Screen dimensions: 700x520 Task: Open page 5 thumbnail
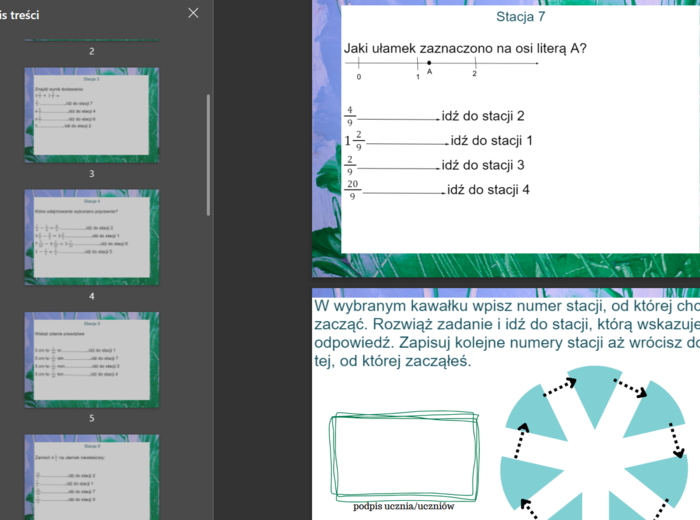click(x=91, y=359)
